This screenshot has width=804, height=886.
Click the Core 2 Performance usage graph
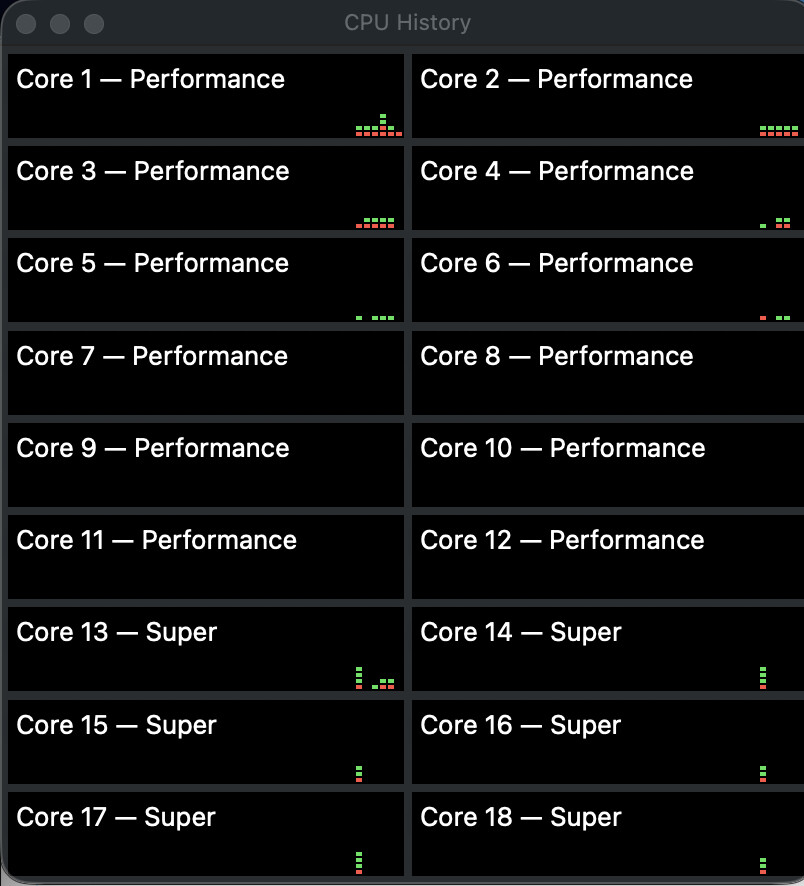(608, 96)
